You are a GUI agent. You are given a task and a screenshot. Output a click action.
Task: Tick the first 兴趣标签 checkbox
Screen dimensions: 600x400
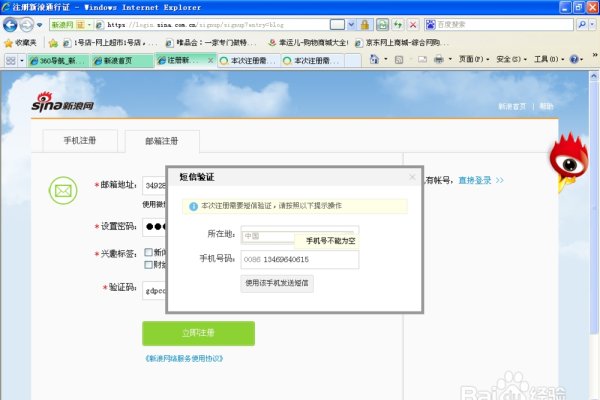click(x=148, y=252)
